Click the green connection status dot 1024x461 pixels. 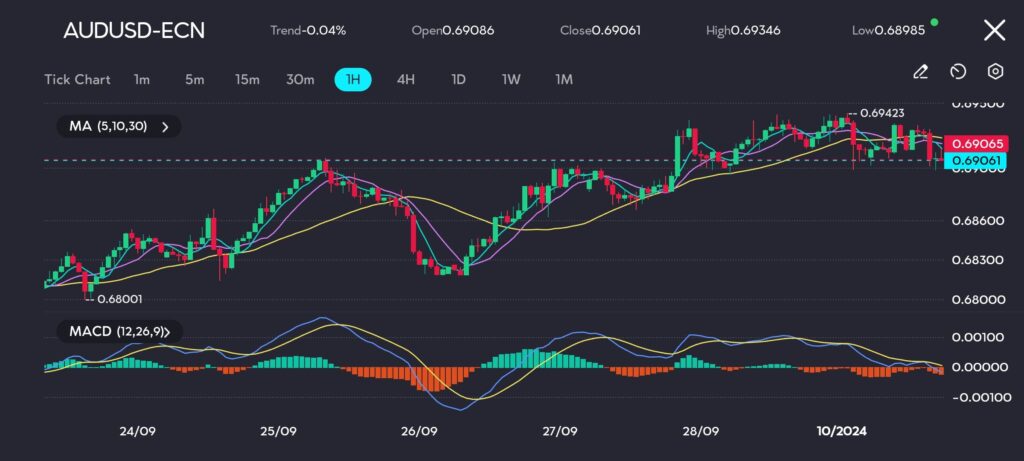934,21
